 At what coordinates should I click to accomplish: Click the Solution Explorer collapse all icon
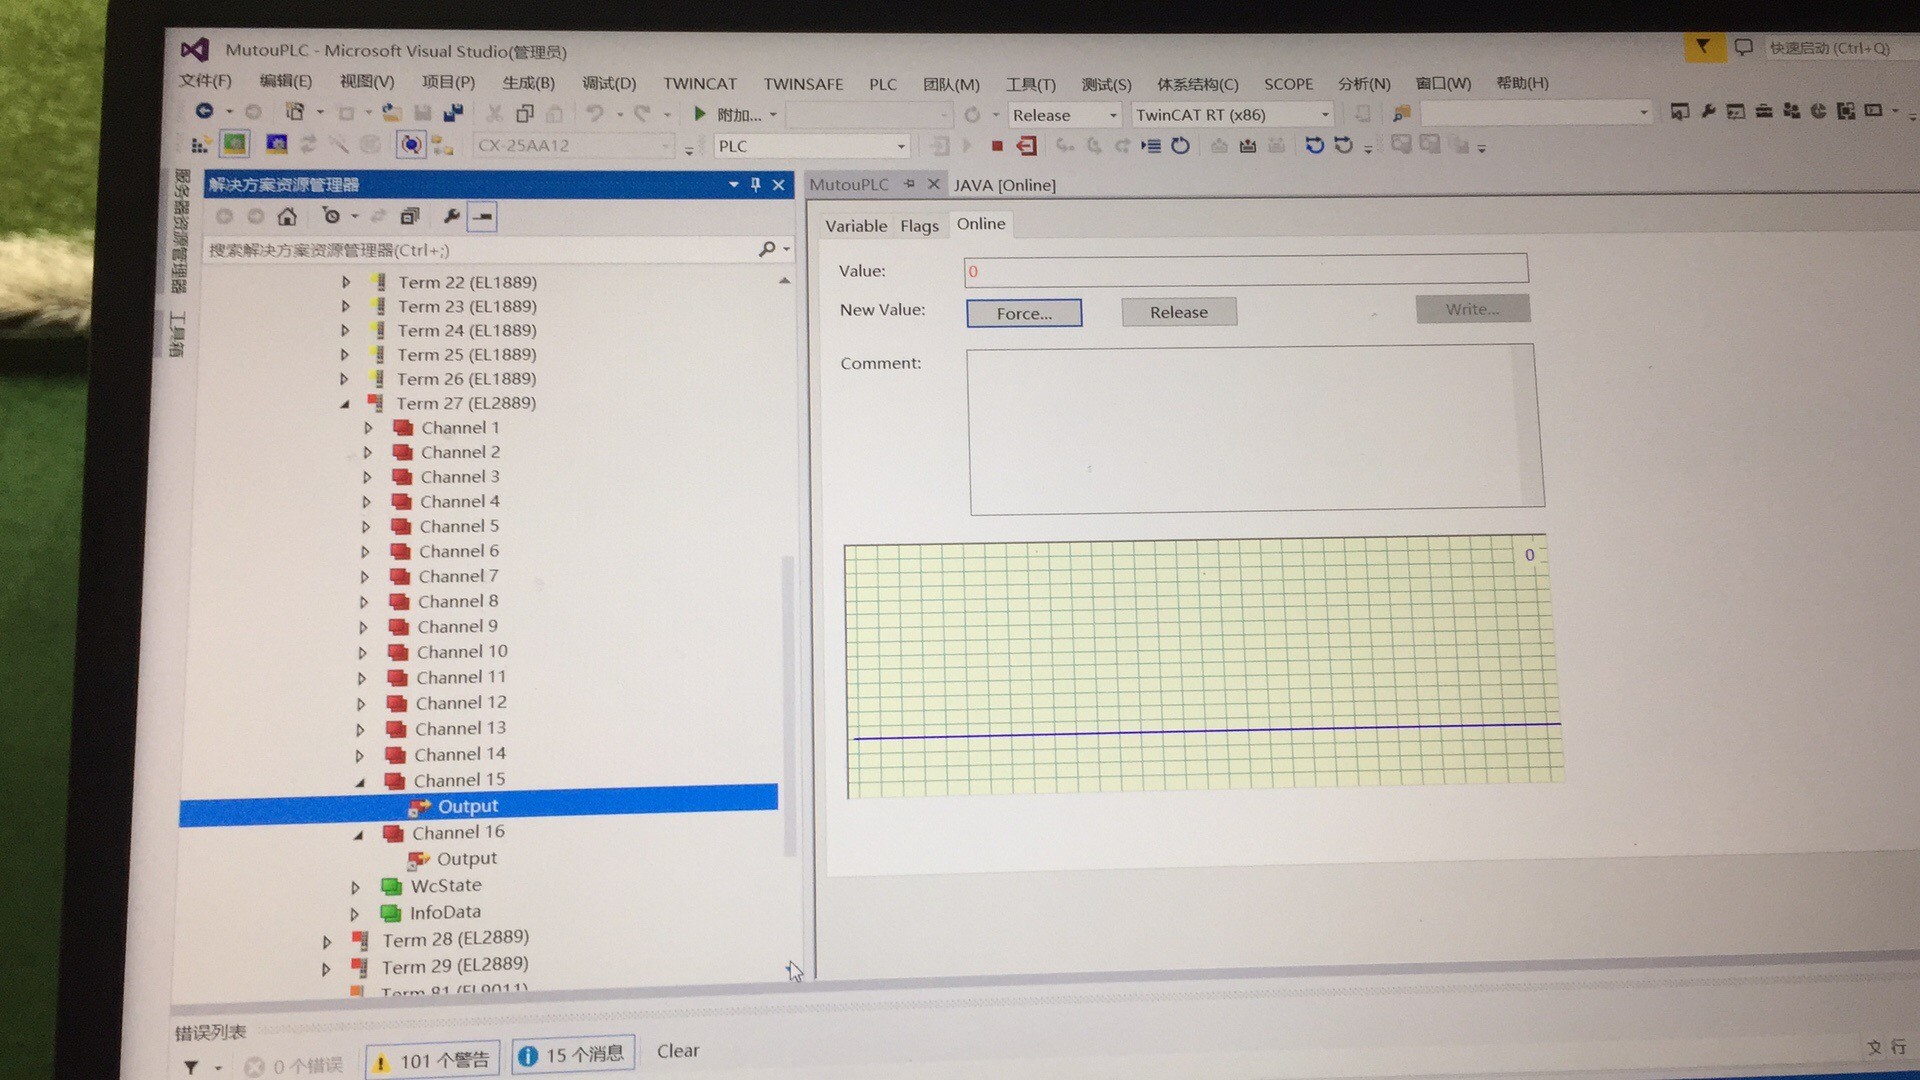point(410,216)
